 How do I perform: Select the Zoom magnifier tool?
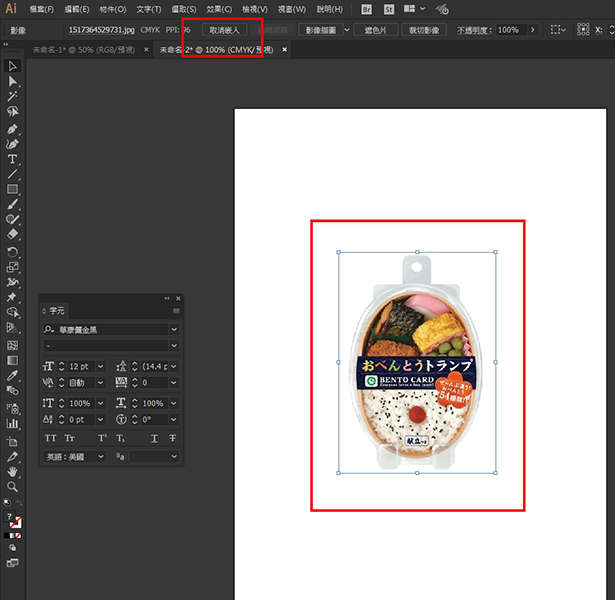pyautogui.click(x=13, y=487)
